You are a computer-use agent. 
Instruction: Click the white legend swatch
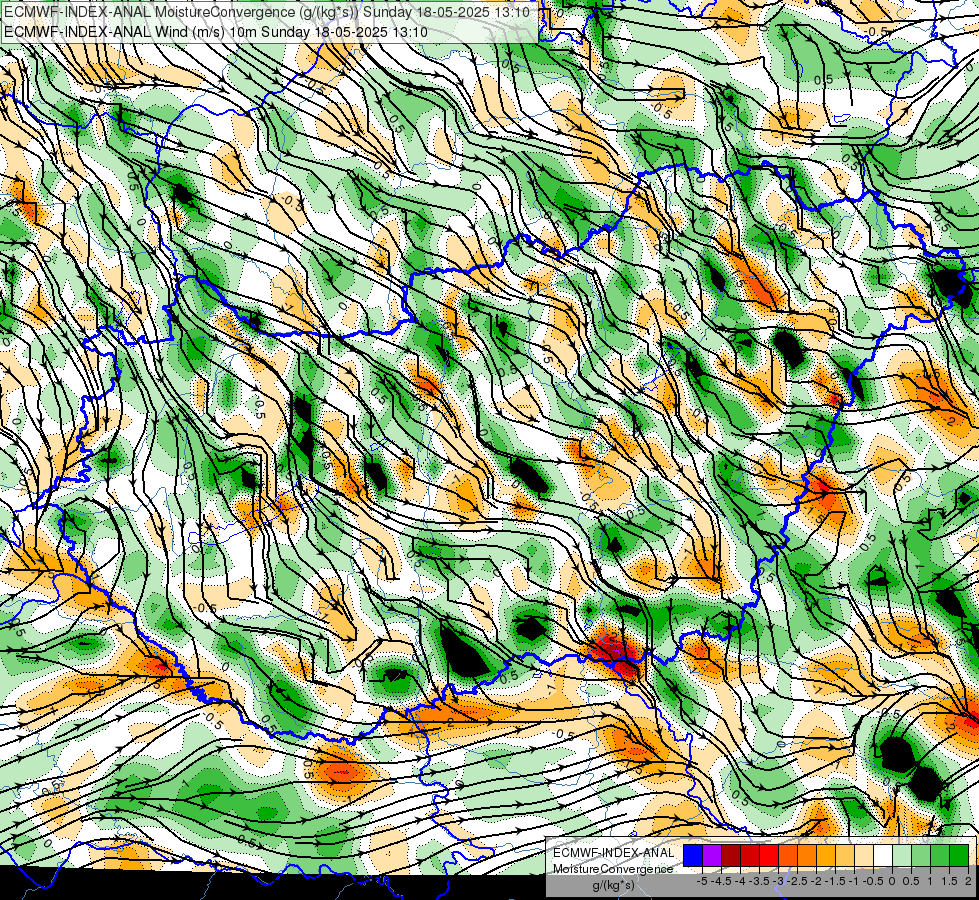(883, 856)
